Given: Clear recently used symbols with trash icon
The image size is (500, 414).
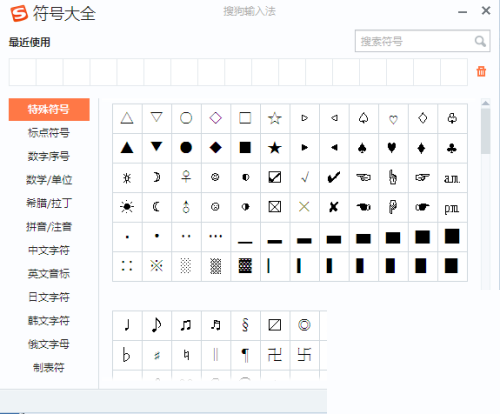Looking at the screenshot, I should coord(481,71).
